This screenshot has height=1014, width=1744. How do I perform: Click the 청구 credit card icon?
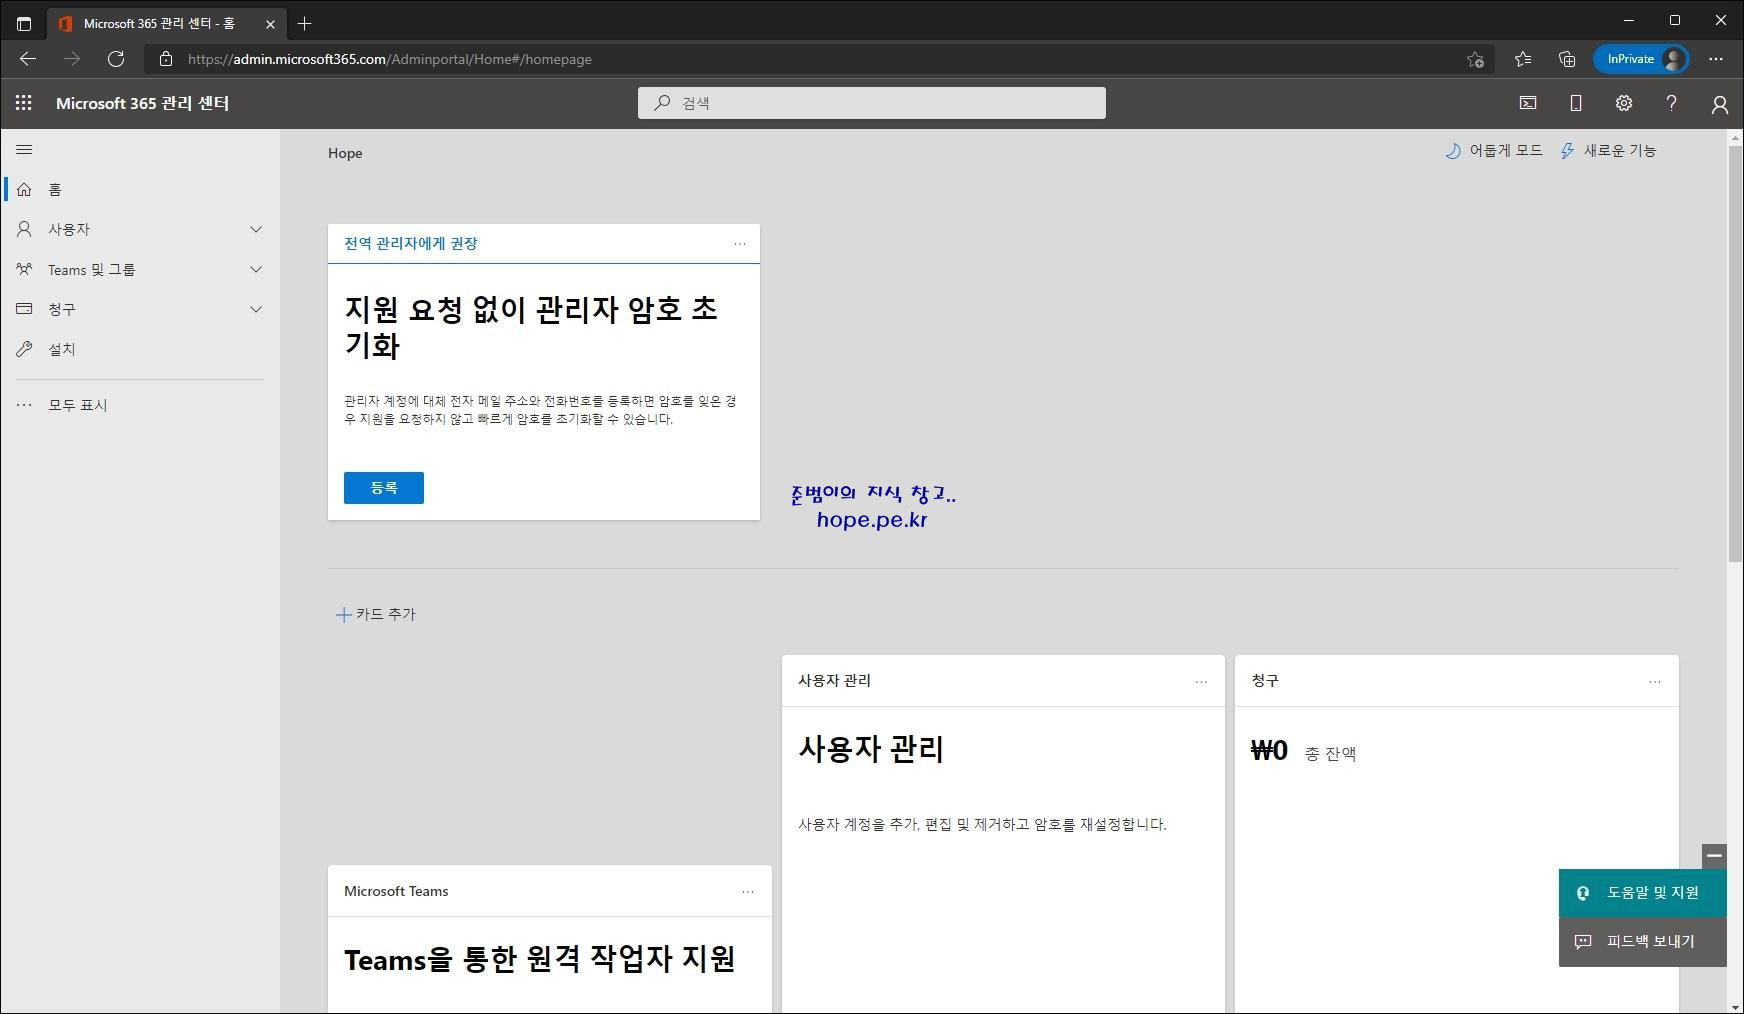[24, 309]
